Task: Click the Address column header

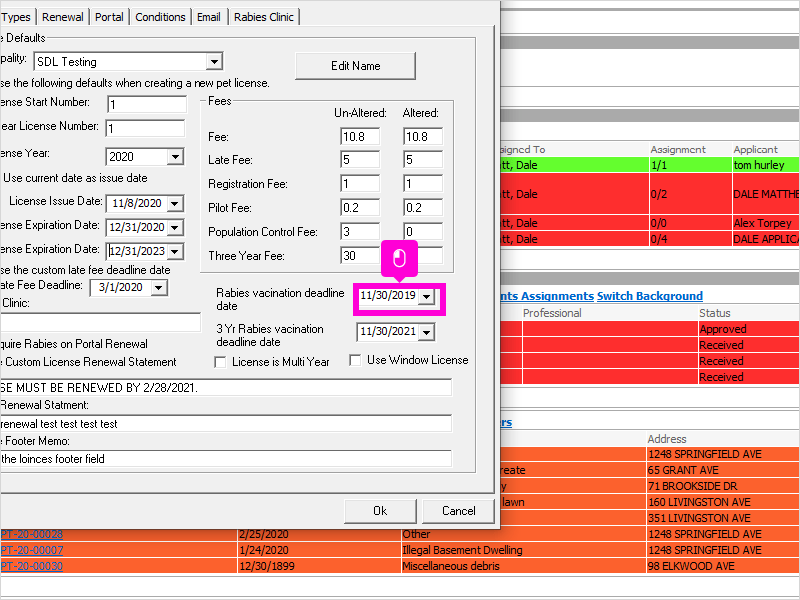Action: coord(722,439)
